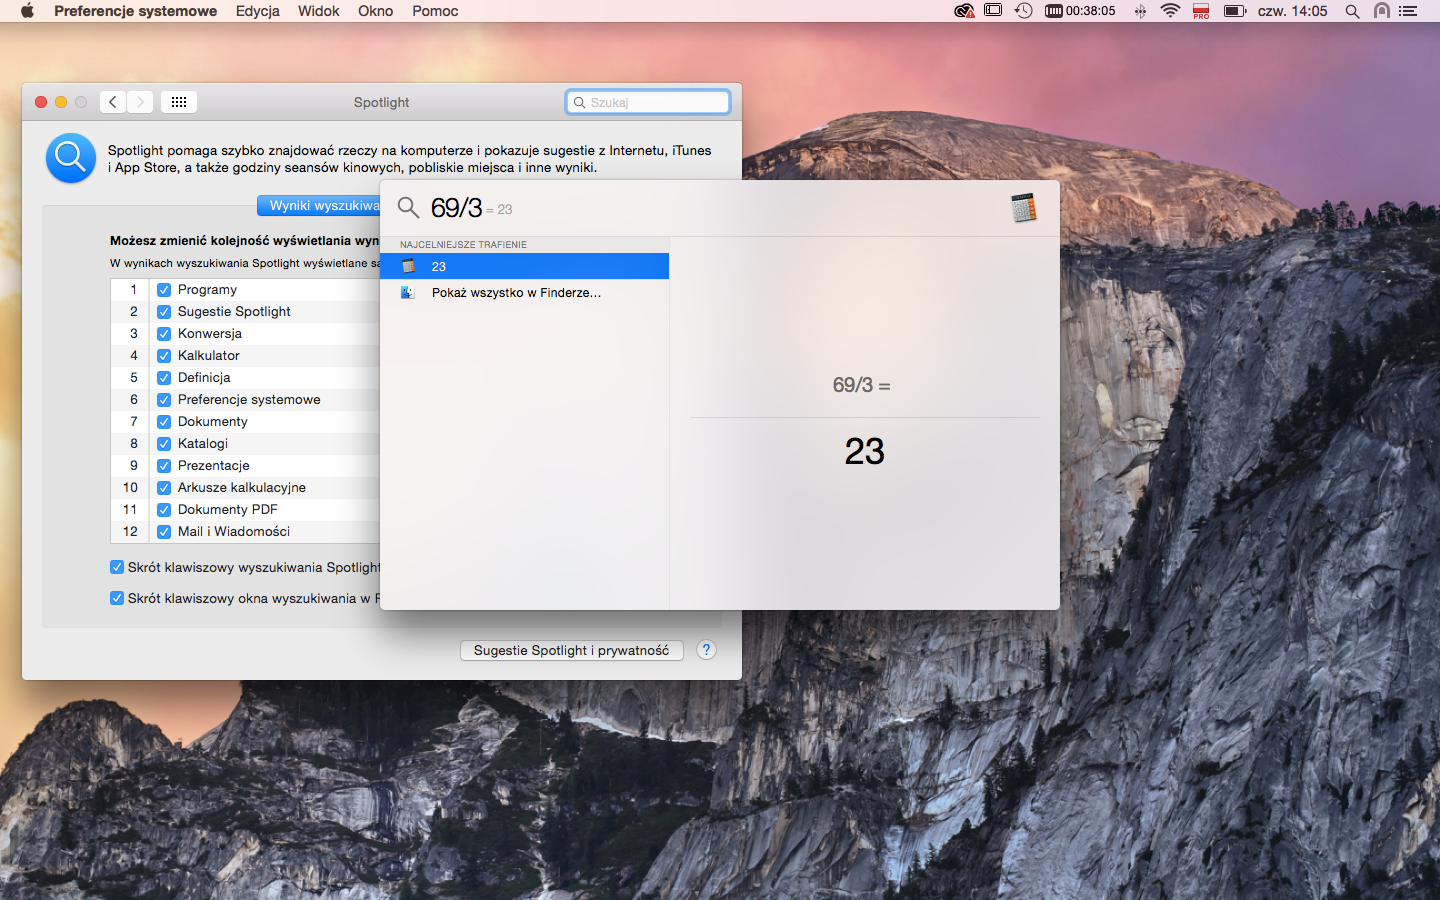1440x900 pixels.
Task: Open the Time Machine menu bar icon
Action: tap(1024, 11)
